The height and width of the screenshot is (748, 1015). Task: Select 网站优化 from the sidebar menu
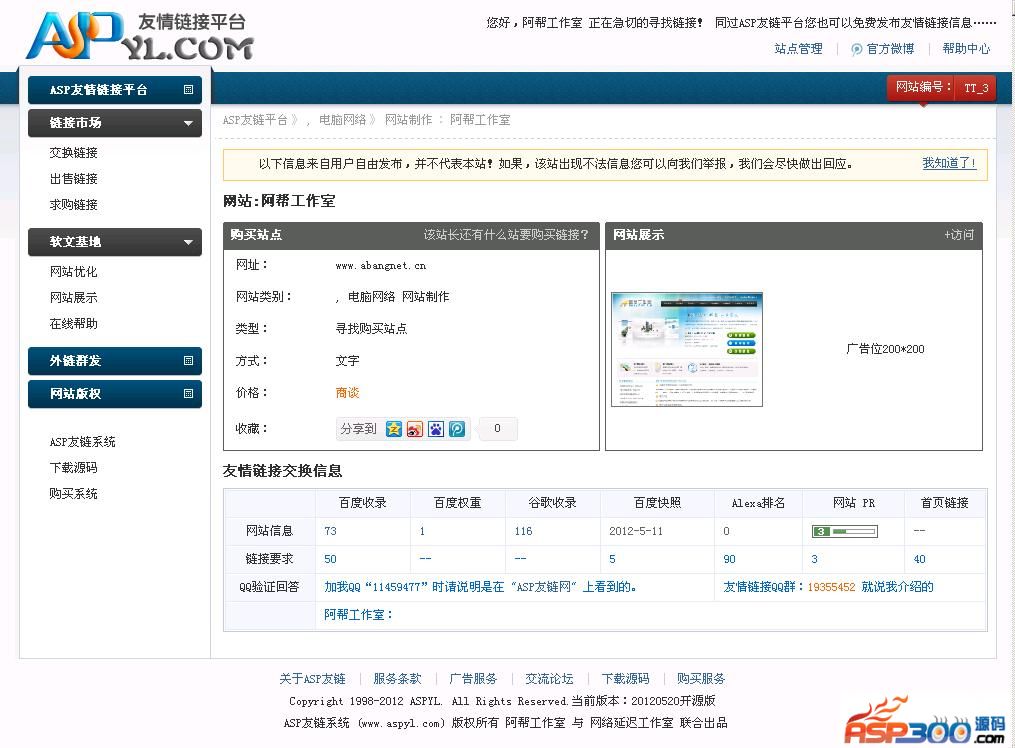tap(74, 272)
